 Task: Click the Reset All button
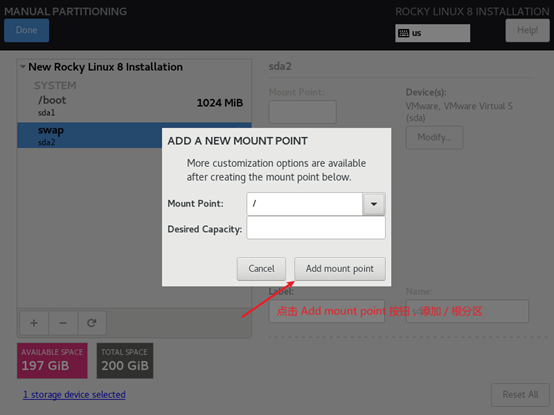(x=520, y=395)
